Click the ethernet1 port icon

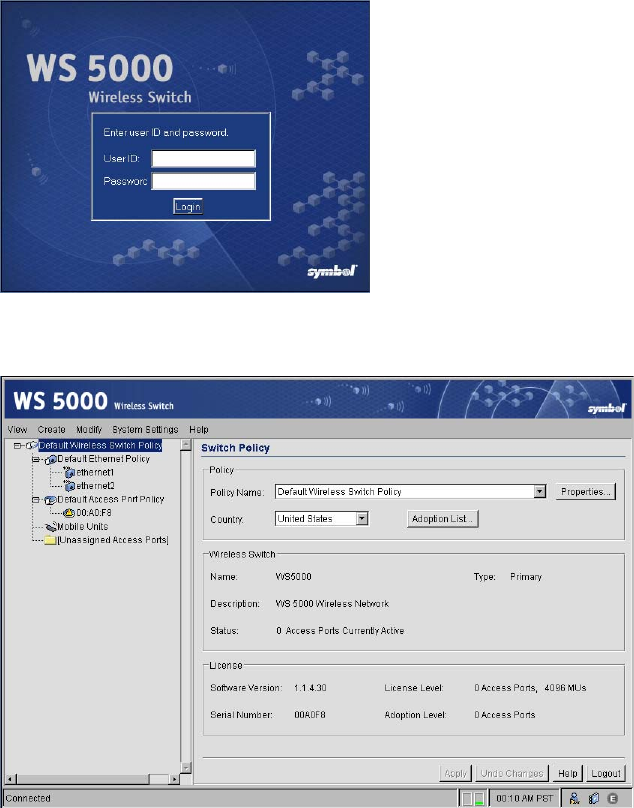pyautogui.click(x=70, y=473)
